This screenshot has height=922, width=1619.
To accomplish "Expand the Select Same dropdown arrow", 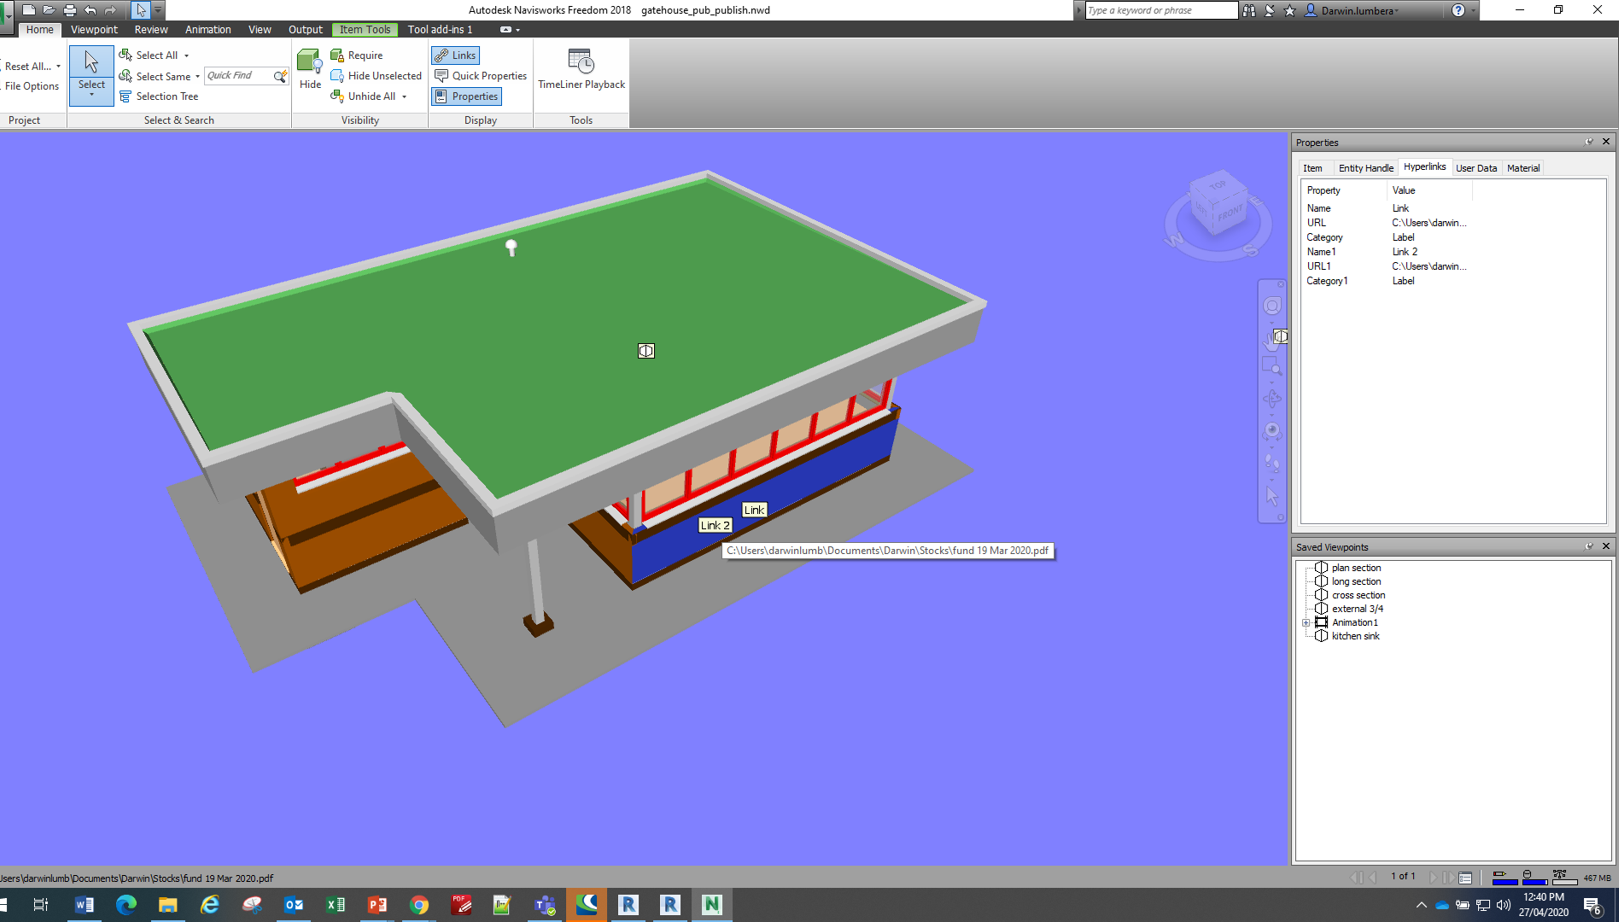I will 197,76.
